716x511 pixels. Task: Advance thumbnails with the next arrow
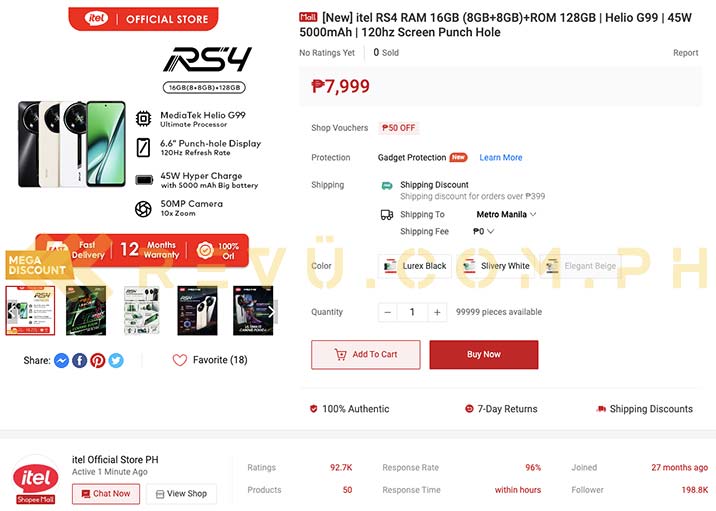271,311
